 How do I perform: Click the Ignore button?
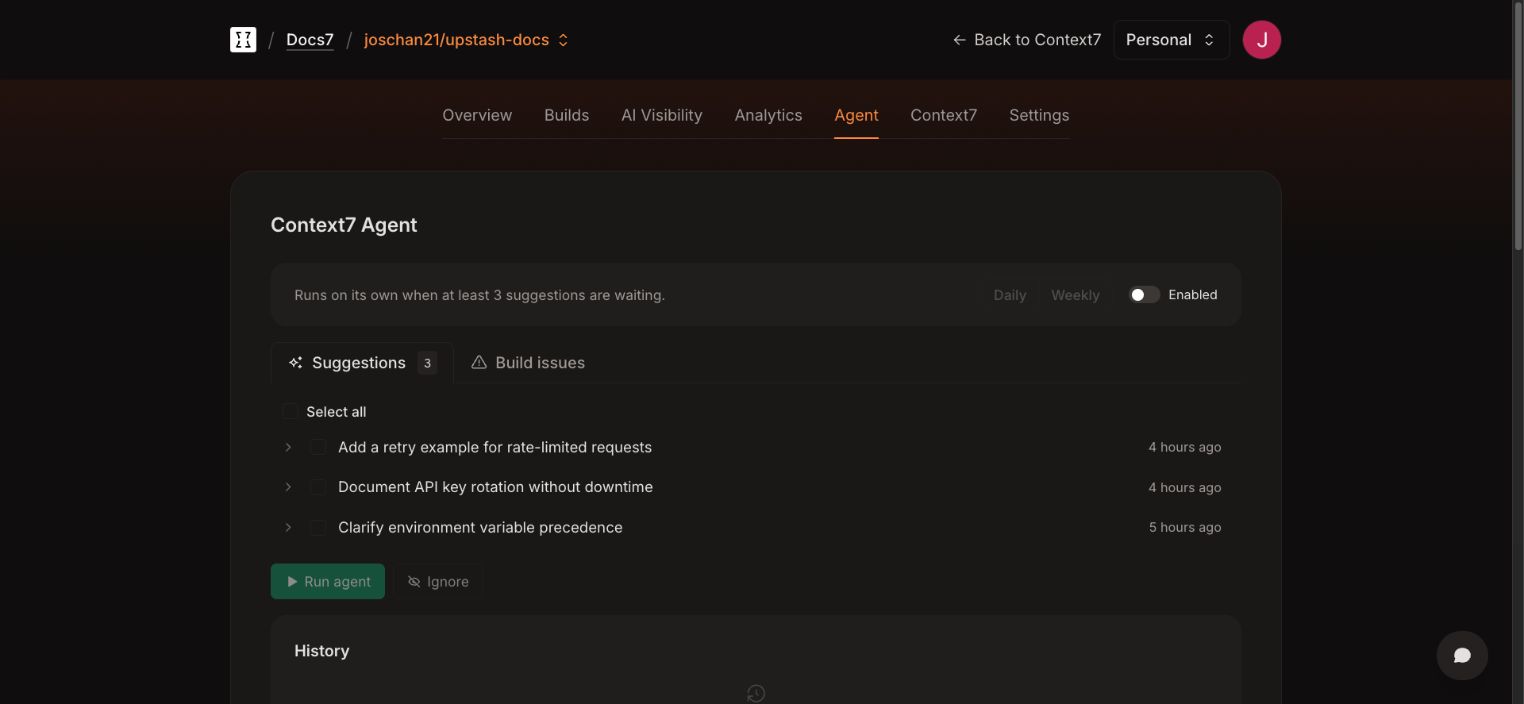coord(438,582)
